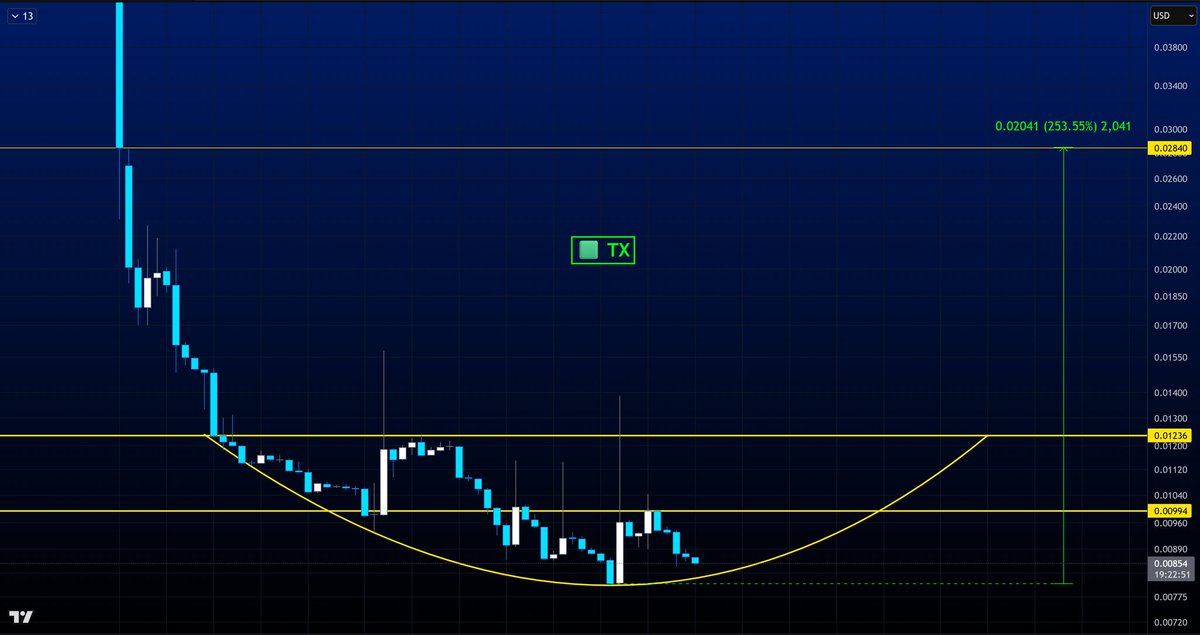Screen dimensions: 1200x635
Task: Click the 0.01040 price axis value
Action: (x=1170, y=496)
